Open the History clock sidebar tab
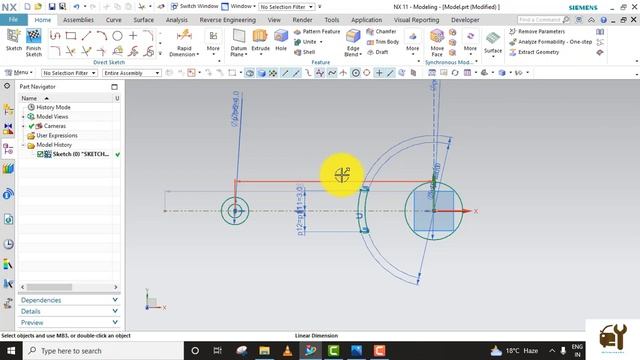 (x=8, y=244)
